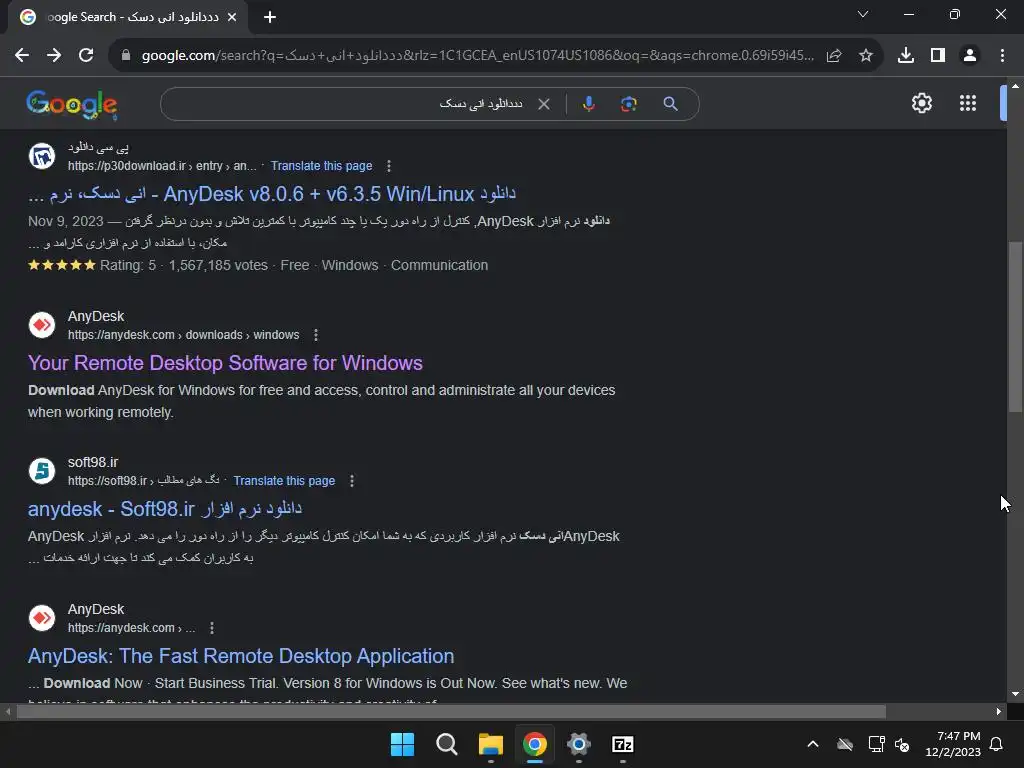
Task: Translate the p30download result page
Action: point(321,166)
